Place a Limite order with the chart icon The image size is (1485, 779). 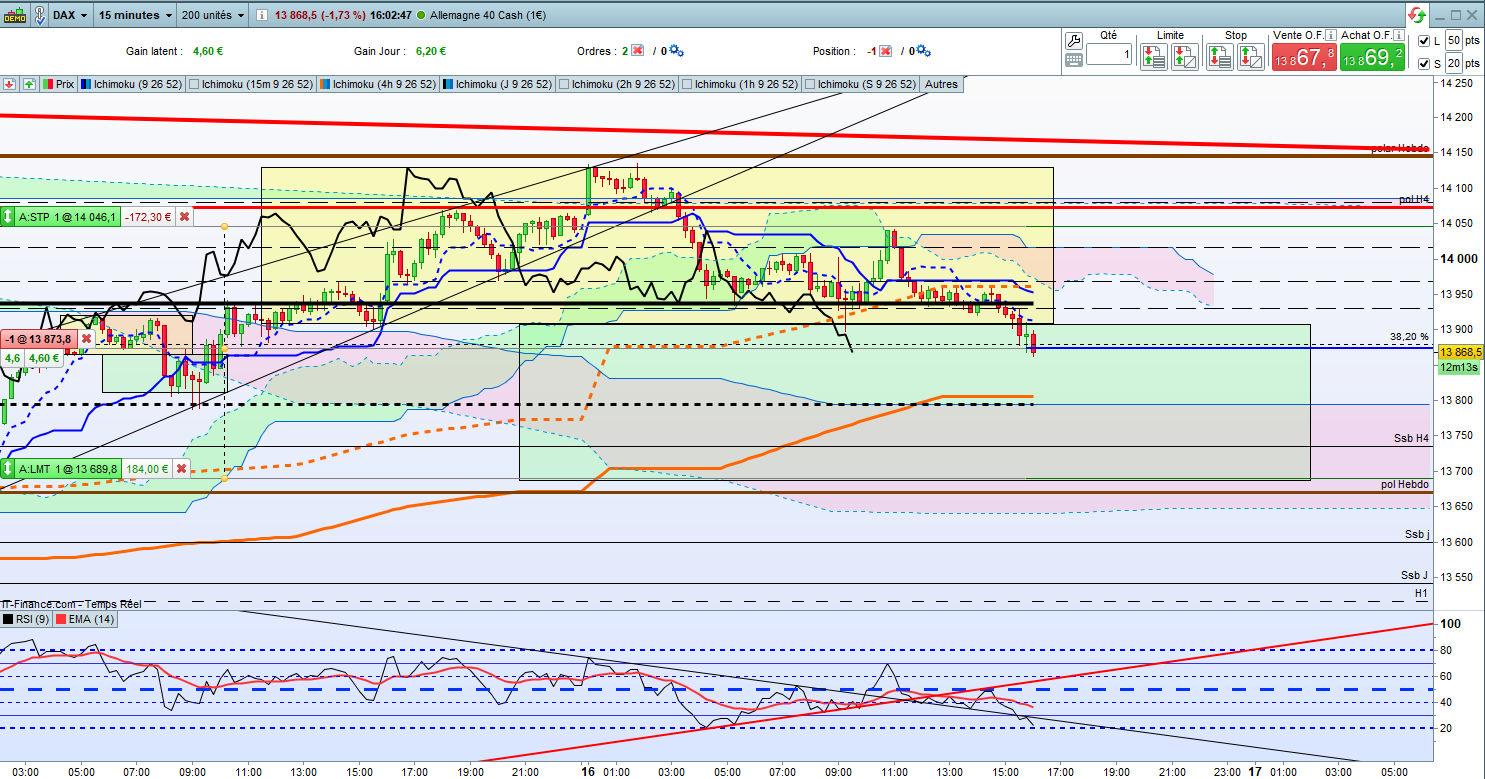click(1184, 56)
